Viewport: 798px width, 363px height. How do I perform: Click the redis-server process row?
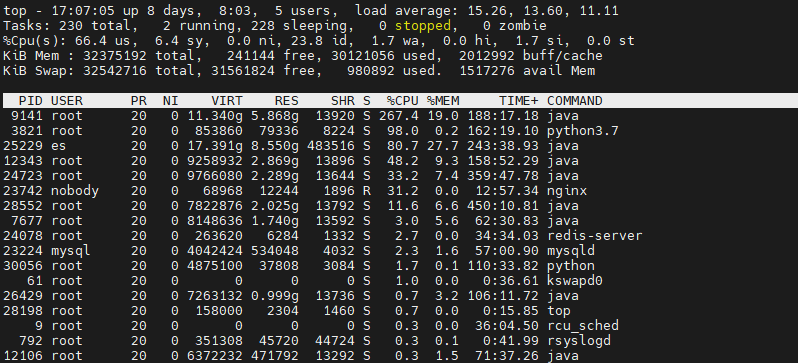tap(399, 236)
